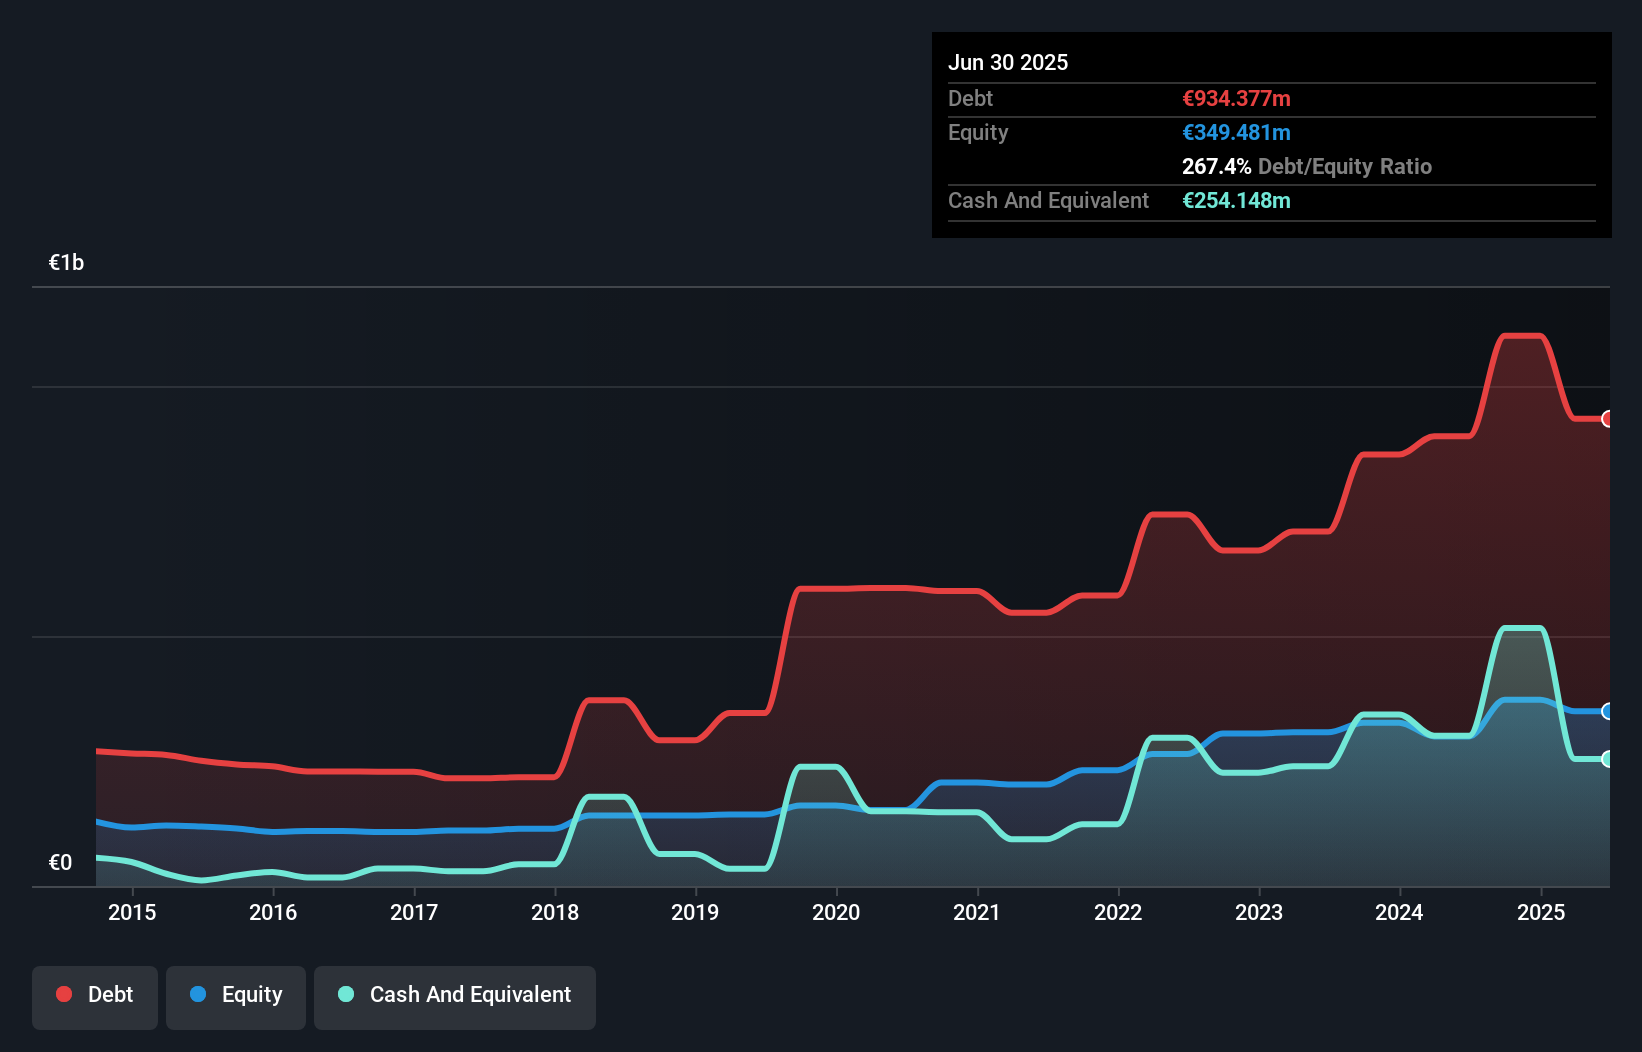Screen dimensions: 1642x1052
Task: Click the 2025 year axis label
Action: coord(1541,912)
